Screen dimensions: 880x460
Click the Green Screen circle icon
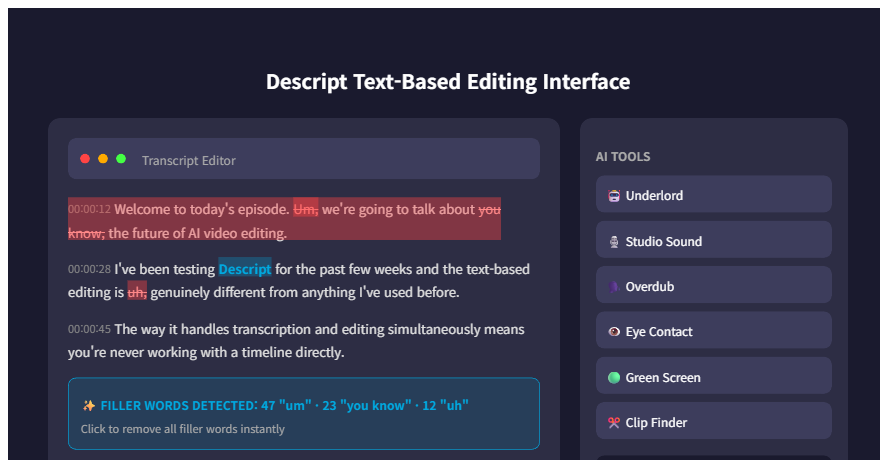click(614, 378)
